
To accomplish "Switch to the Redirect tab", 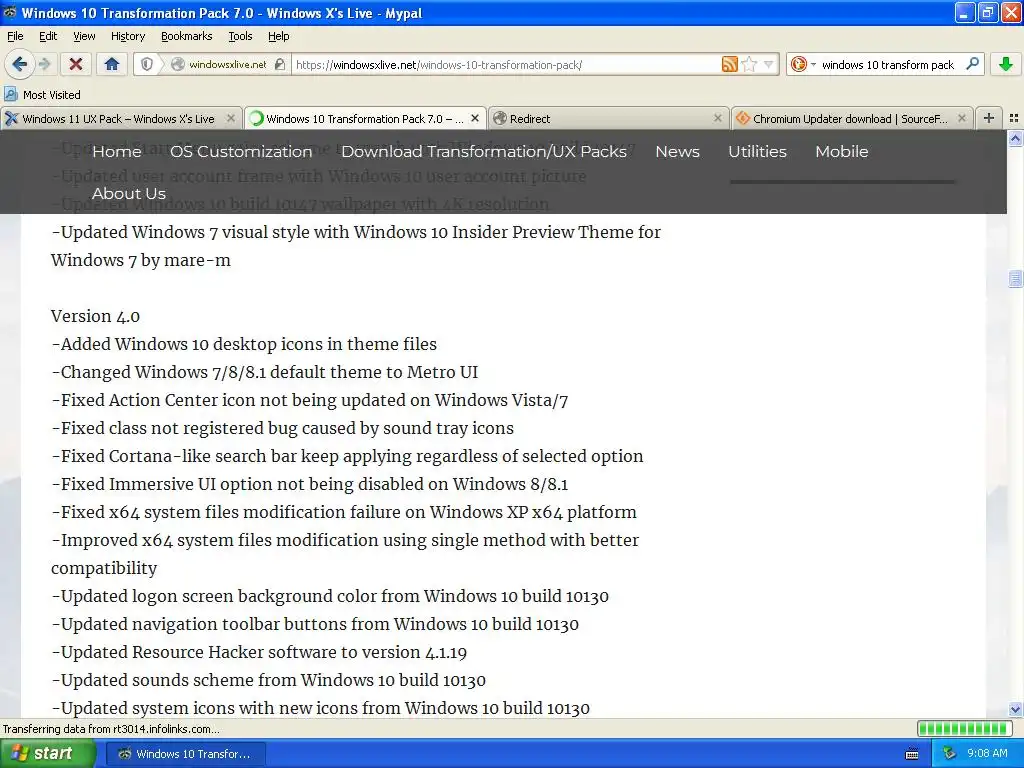I will click(x=601, y=118).
